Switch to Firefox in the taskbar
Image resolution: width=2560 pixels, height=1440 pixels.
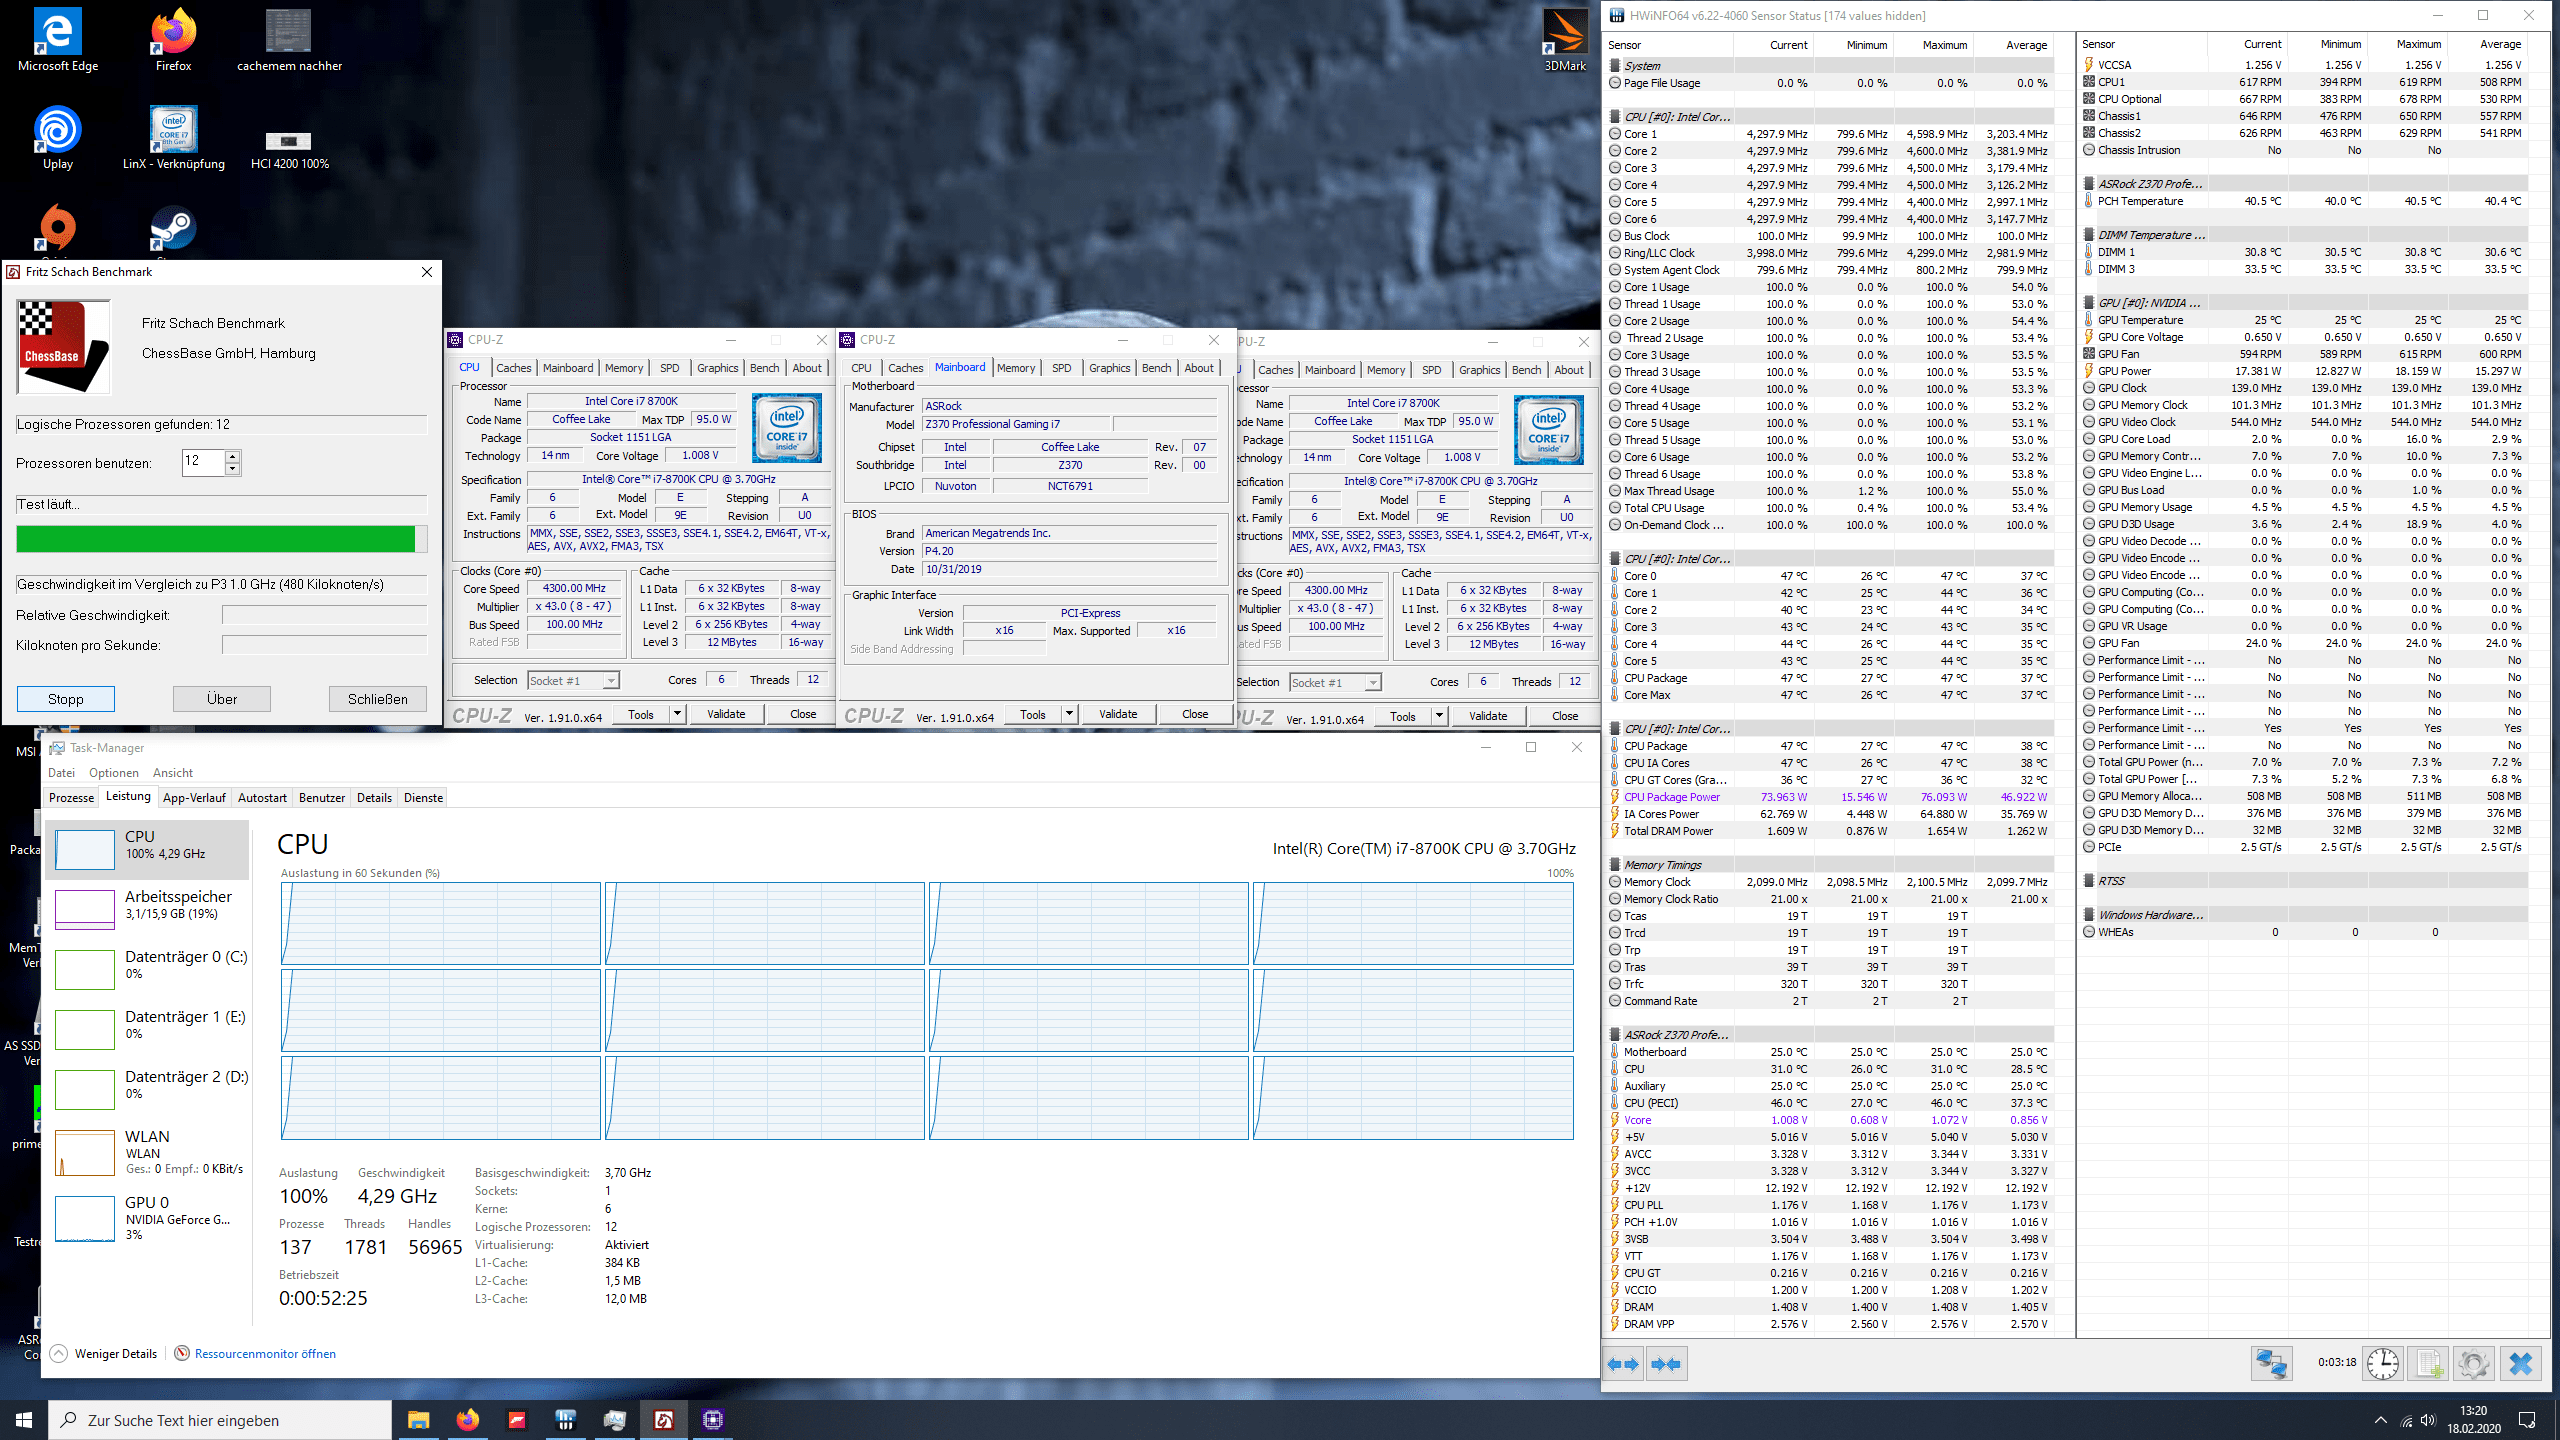pyautogui.click(x=467, y=1420)
